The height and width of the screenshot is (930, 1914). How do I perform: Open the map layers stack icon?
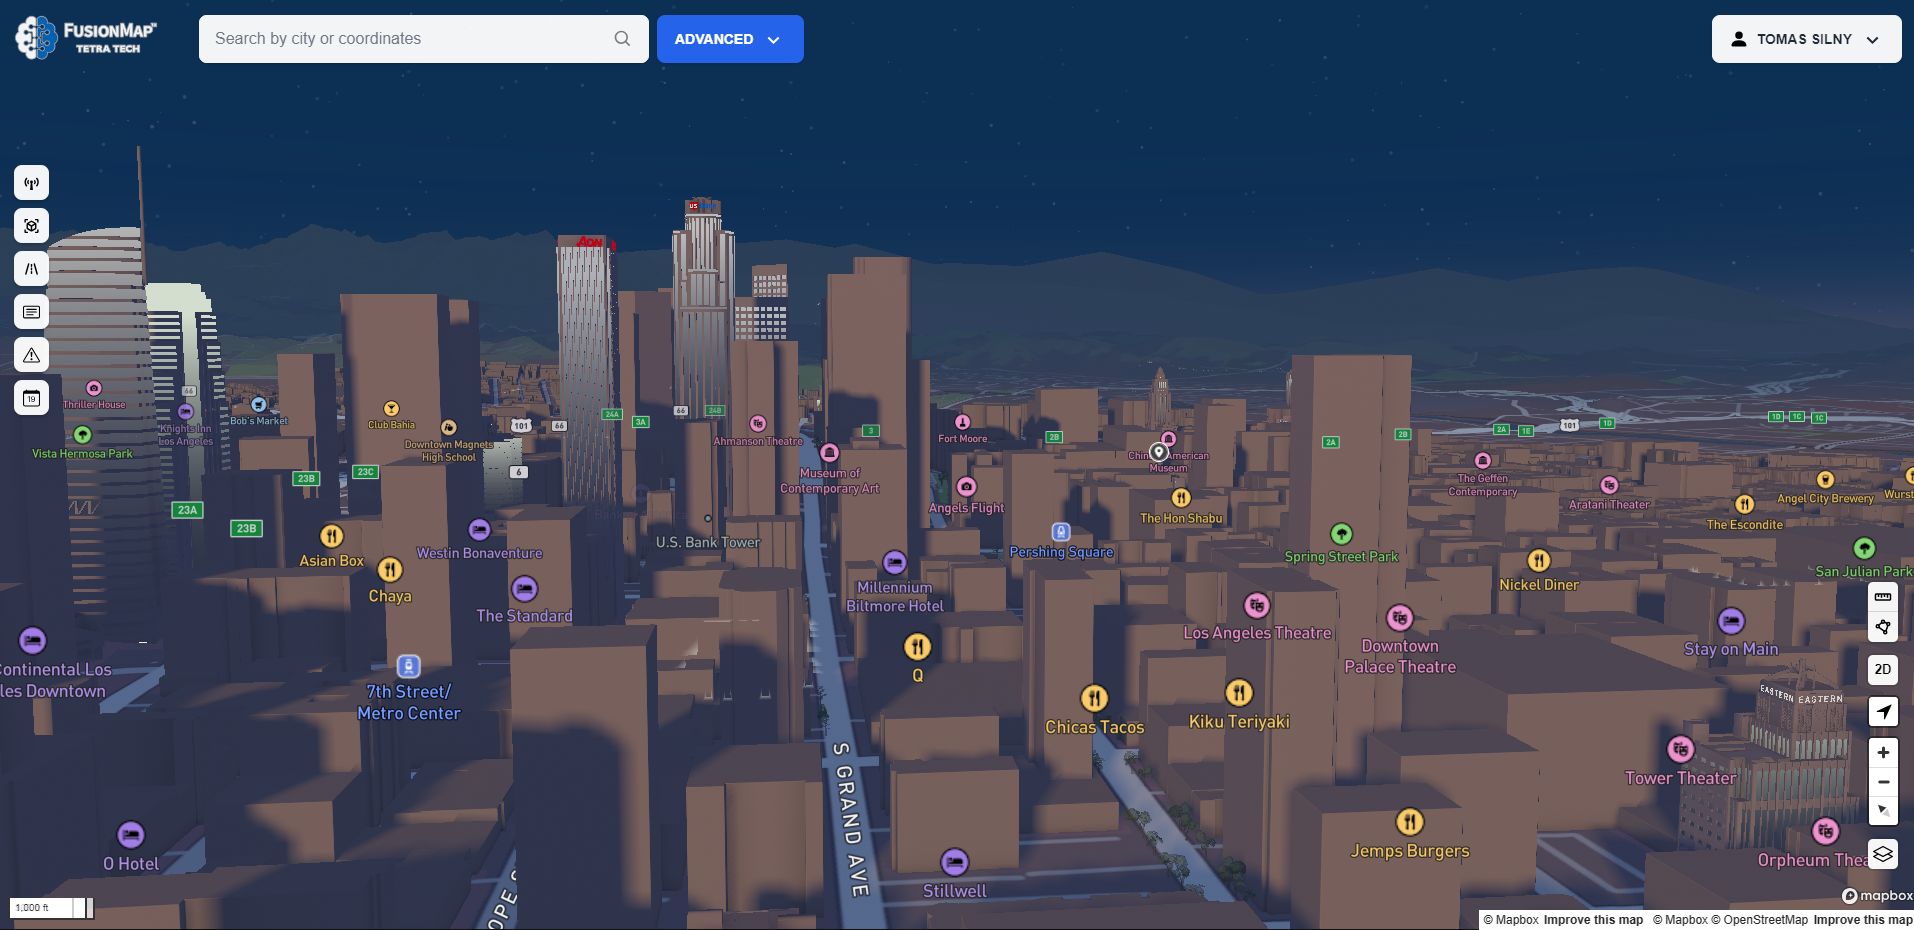(x=1883, y=854)
